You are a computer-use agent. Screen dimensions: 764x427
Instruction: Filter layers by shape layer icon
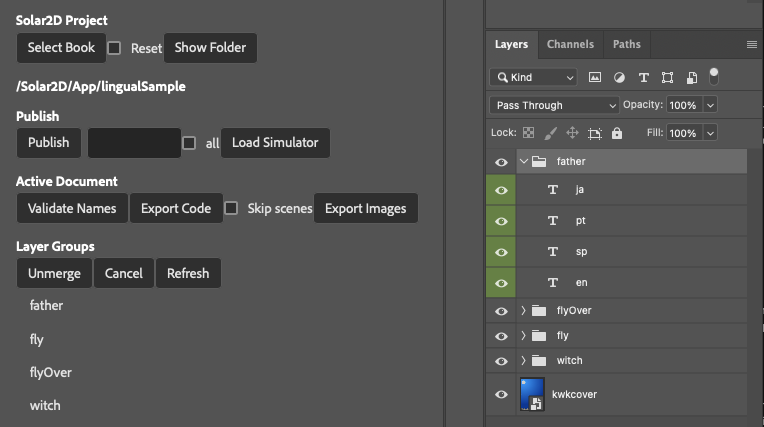668,78
